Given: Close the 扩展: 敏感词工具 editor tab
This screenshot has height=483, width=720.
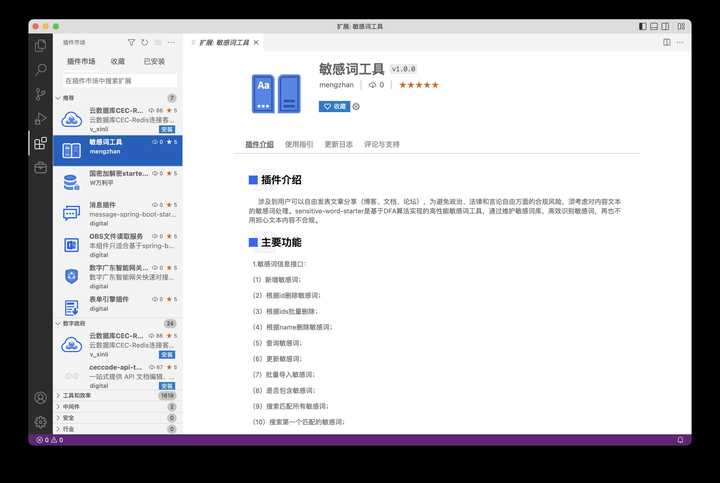Looking at the screenshot, I should tap(256, 42).
